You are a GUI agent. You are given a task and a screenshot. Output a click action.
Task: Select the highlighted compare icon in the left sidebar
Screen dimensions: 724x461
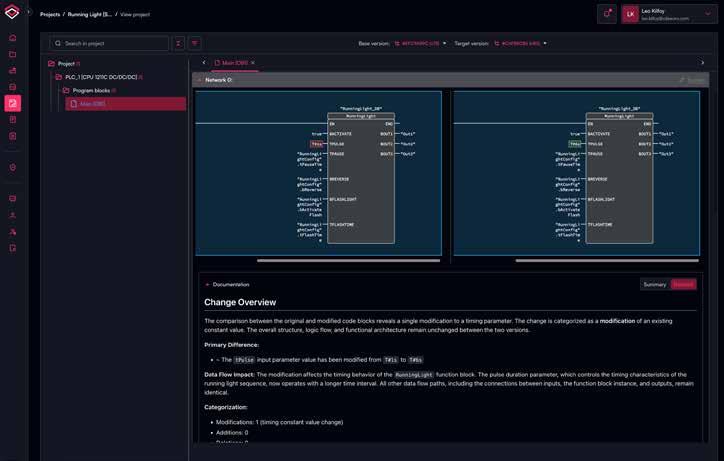pos(12,103)
